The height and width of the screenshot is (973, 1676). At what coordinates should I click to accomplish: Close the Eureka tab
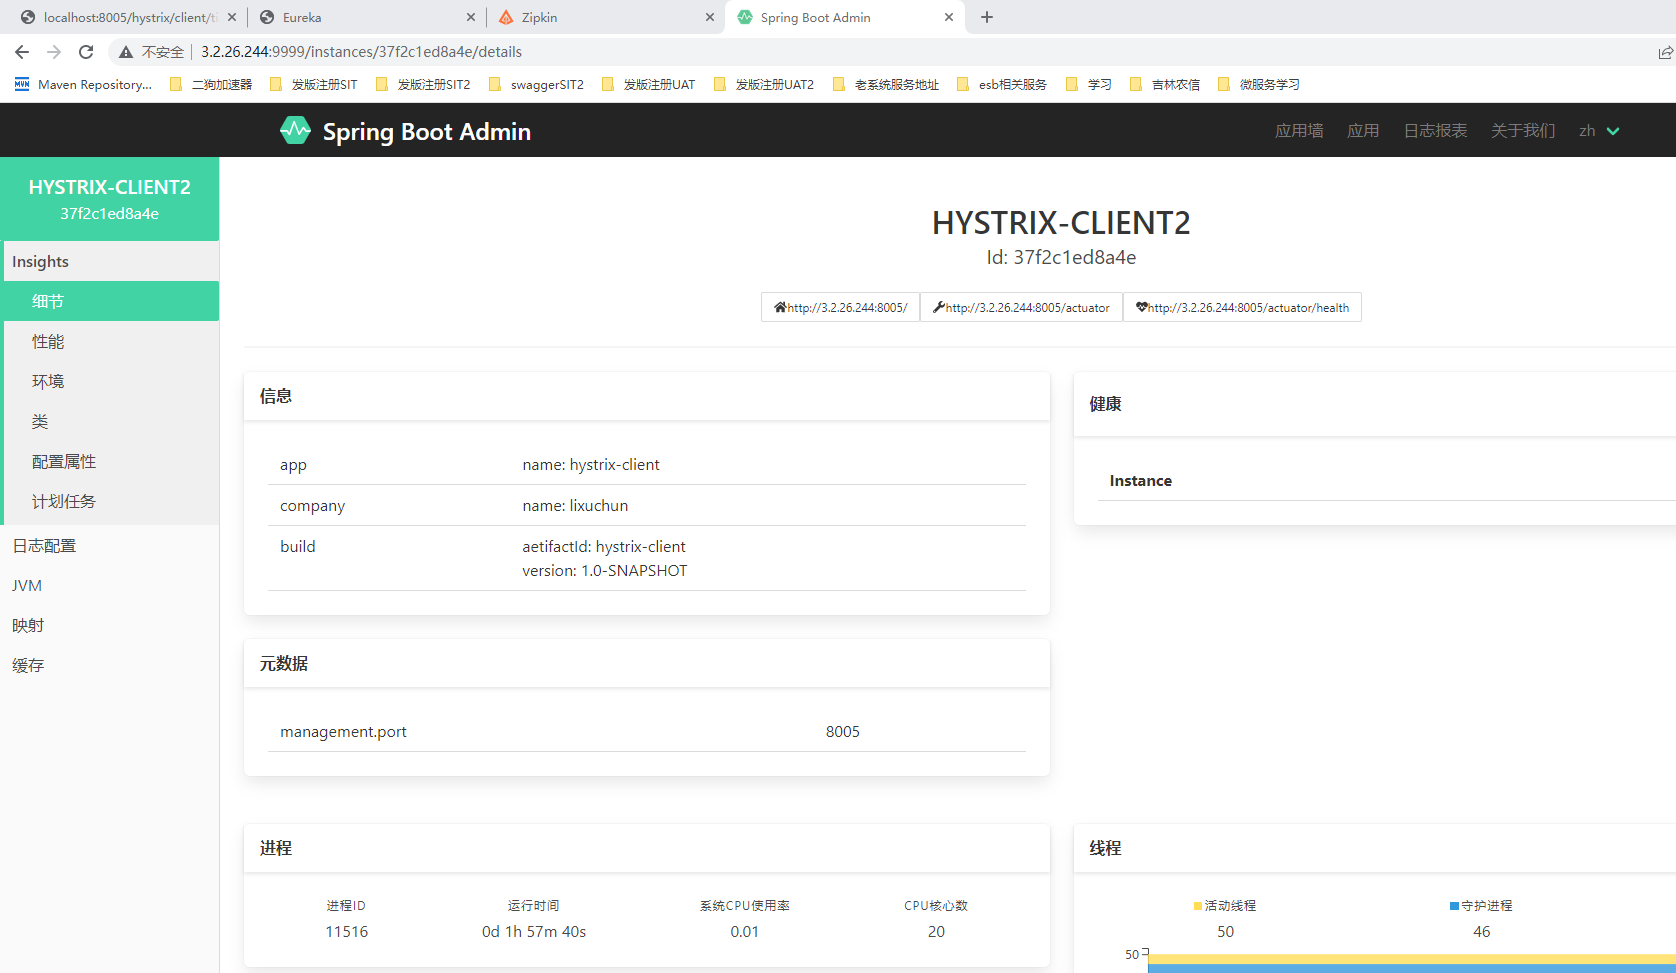[x=471, y=17]
